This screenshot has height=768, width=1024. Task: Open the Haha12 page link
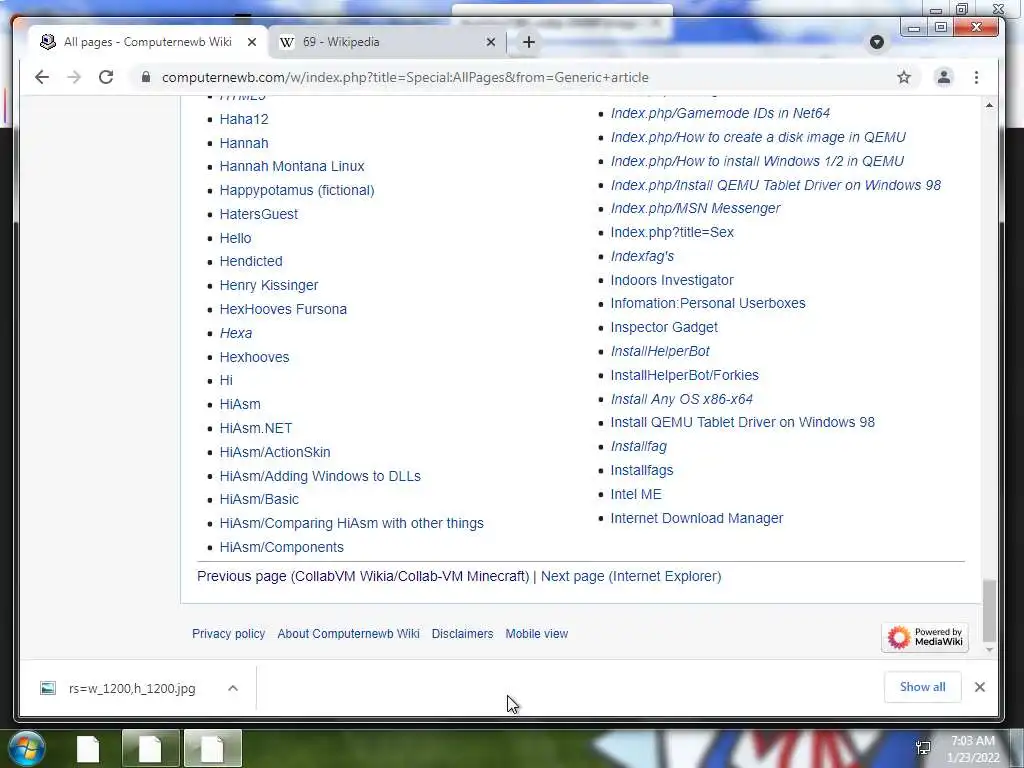[x=244, y=119]
